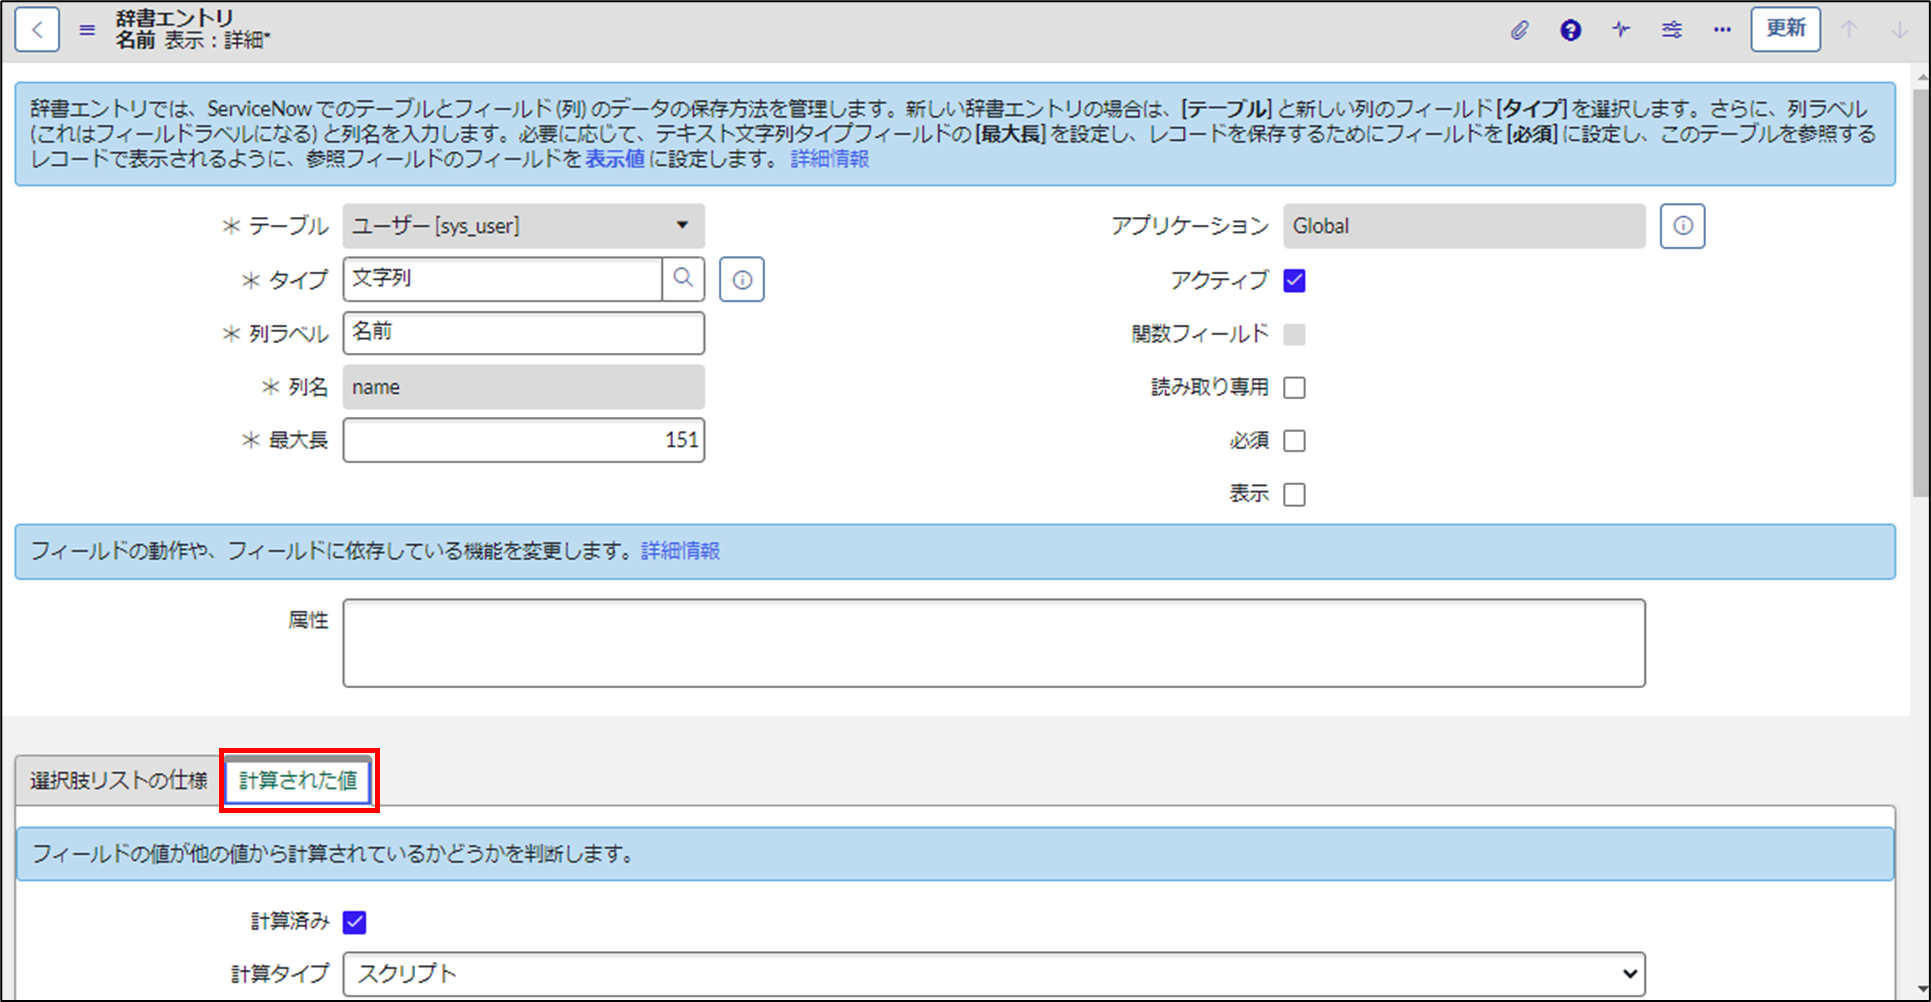Enable the 必須 checkbox
The image size is (1931, 1002).
1295,440
